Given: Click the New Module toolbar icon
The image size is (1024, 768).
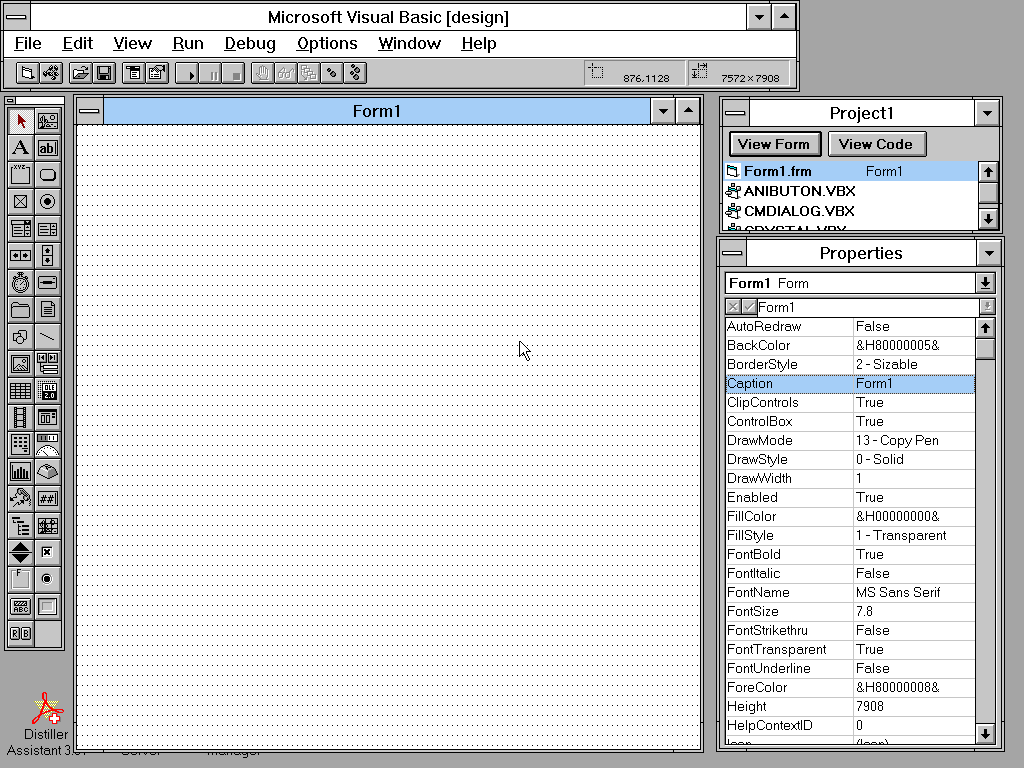Looking at the screenshot, I should (x=51, y=72).
